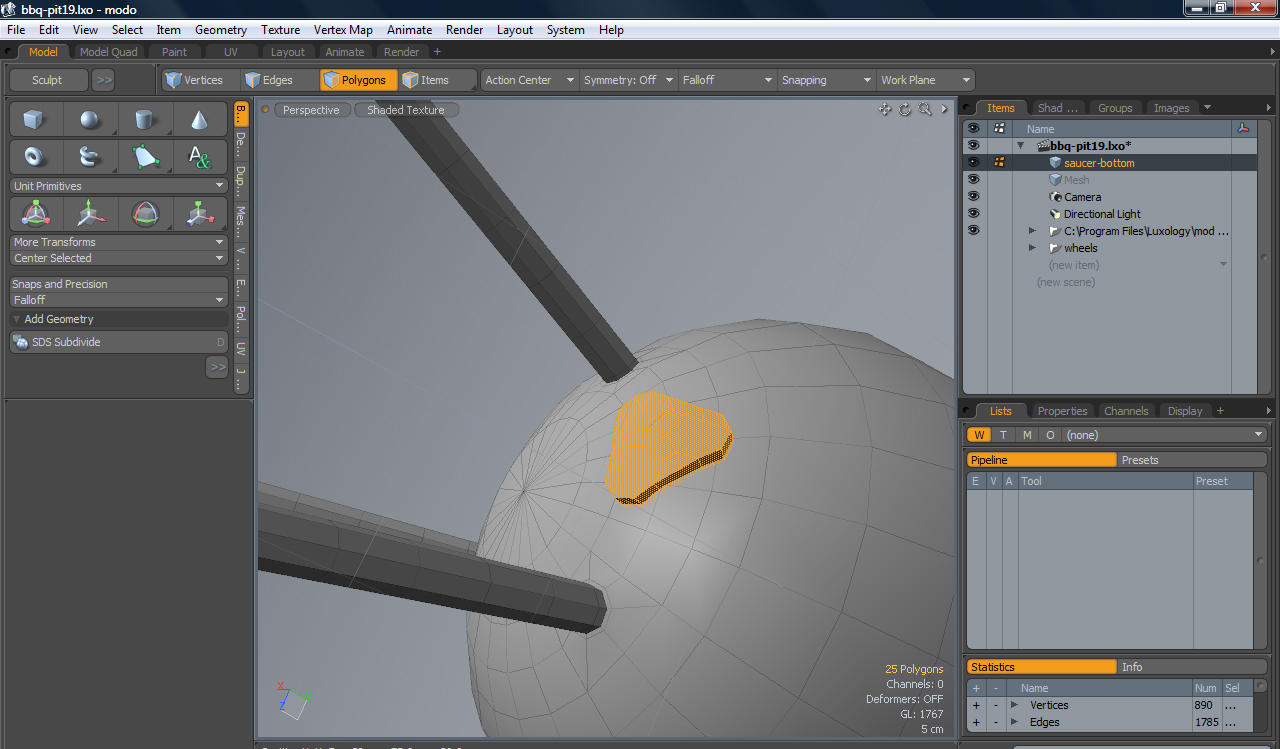Open the Geometry menu
The width and height of the screenshot is (1280, 749).
click(x=221, y=30)
